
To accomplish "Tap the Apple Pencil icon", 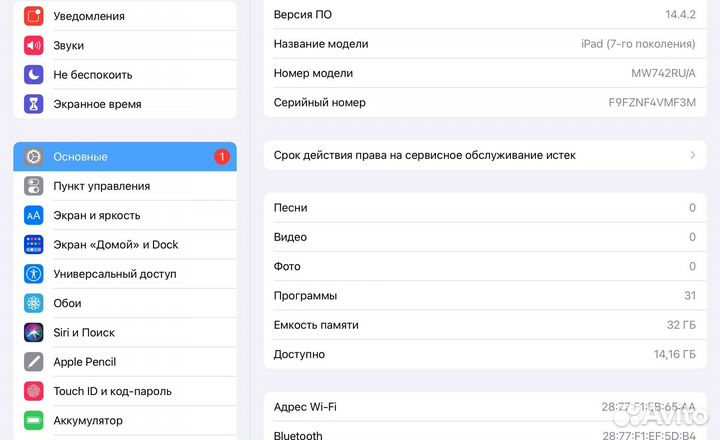I will point(34,362).
